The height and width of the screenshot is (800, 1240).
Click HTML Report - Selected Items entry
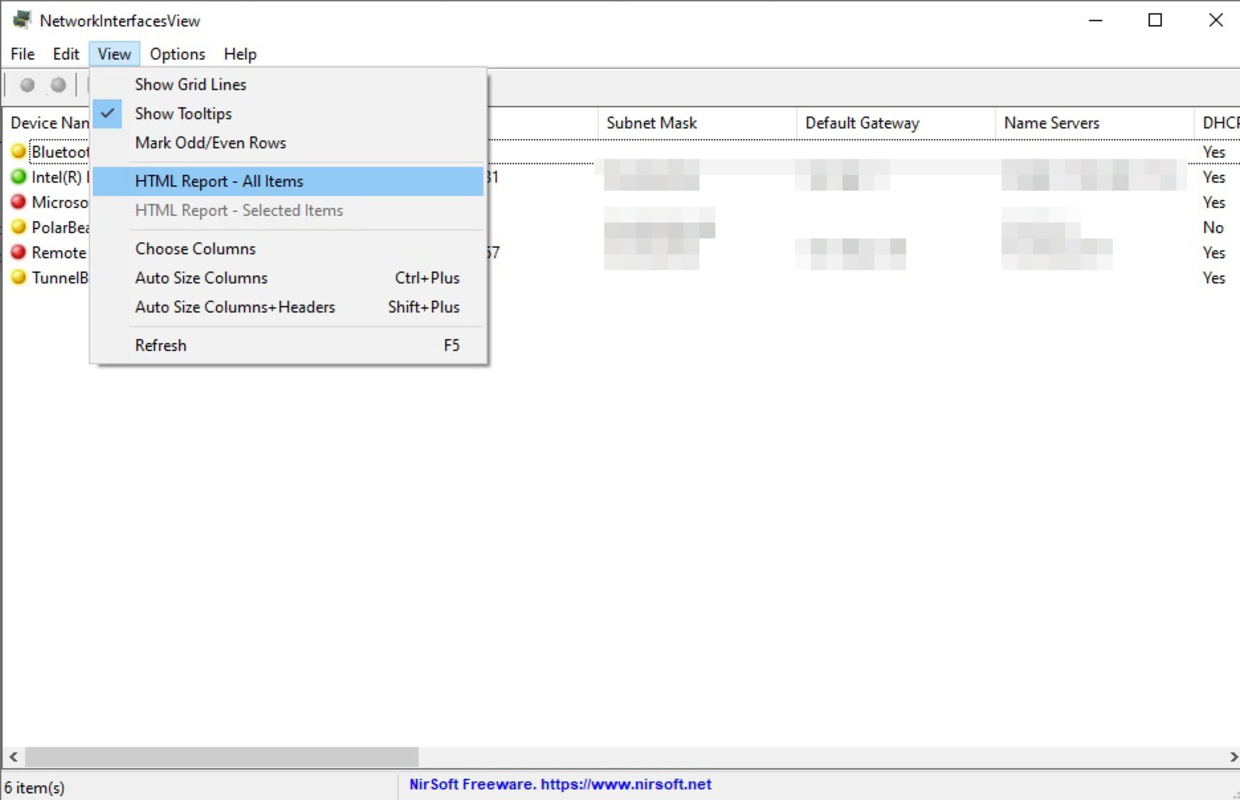[x=288, y=210]
